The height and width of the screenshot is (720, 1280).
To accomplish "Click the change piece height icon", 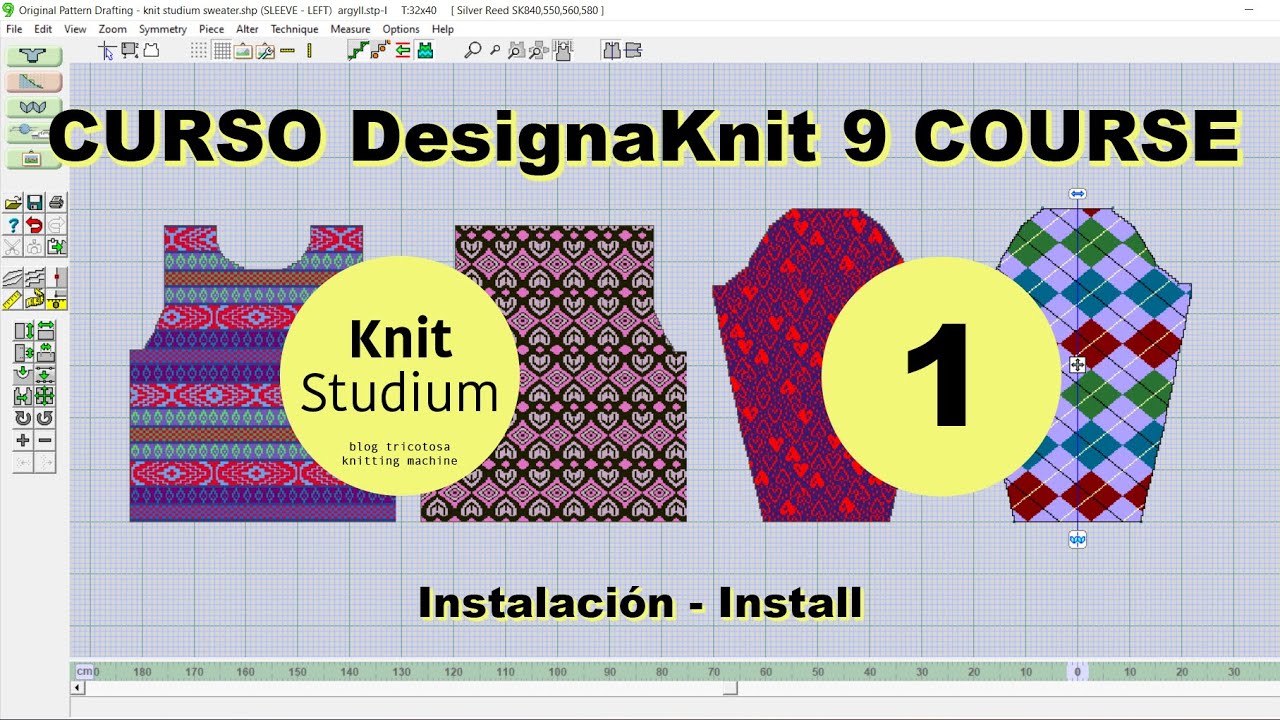I will pos(23,329).
